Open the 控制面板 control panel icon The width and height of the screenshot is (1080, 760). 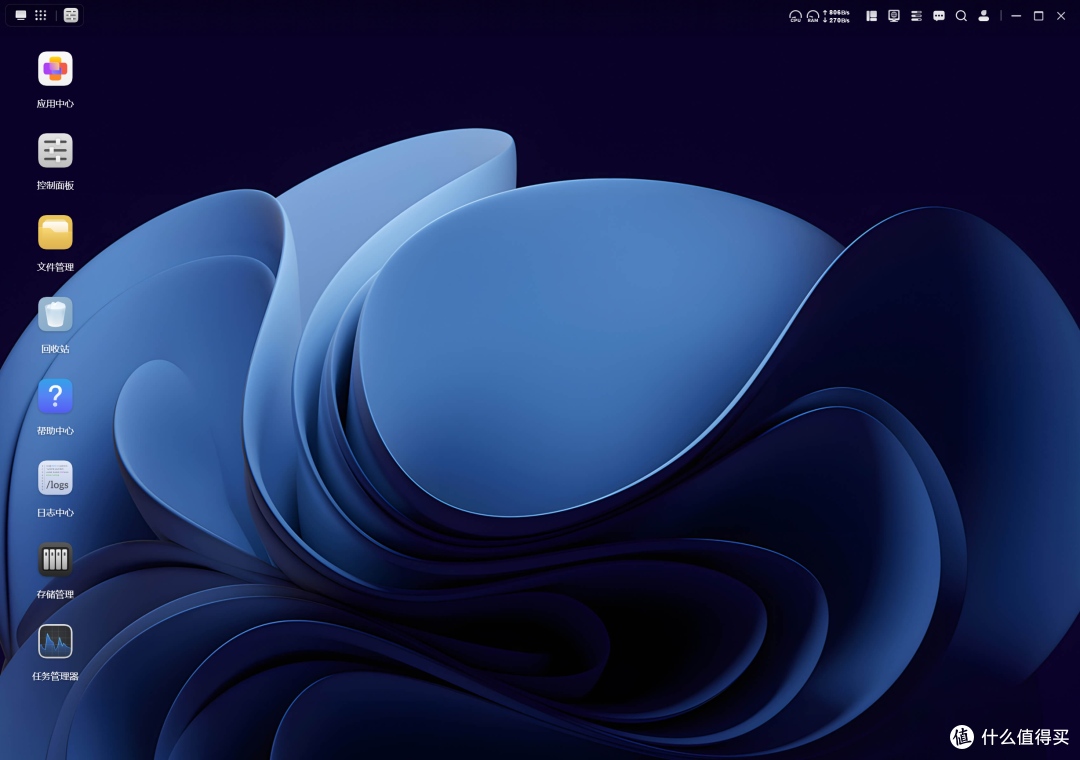click(x=55, y=151)
